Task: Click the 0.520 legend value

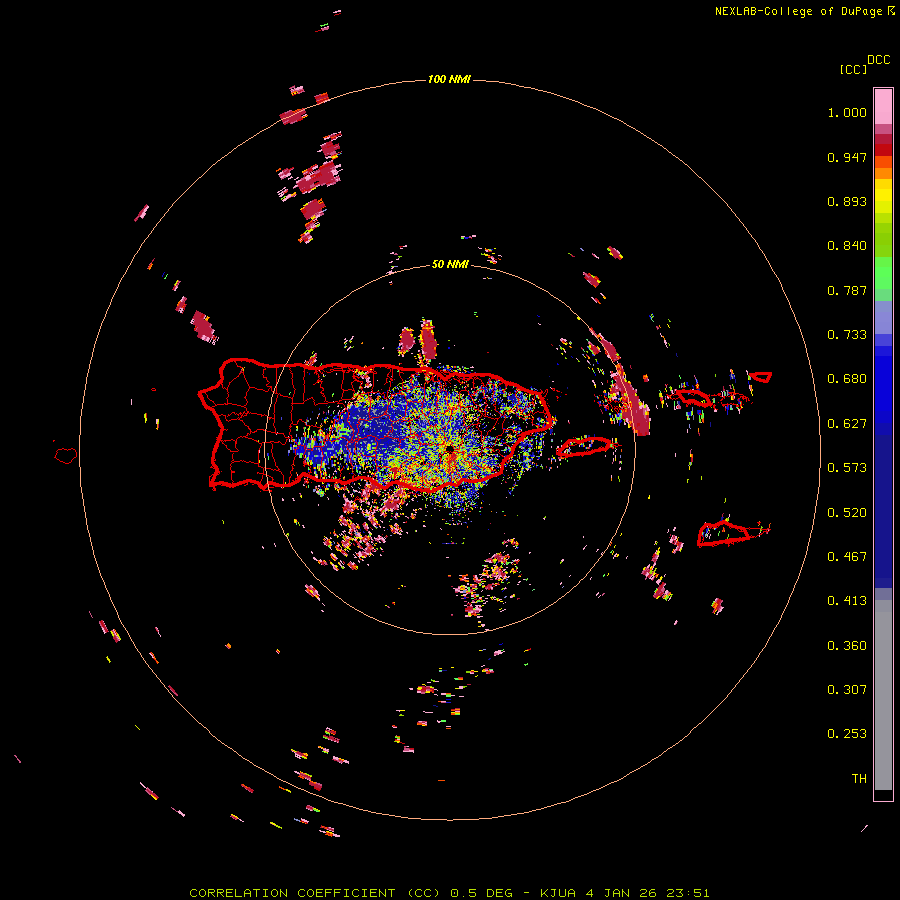Action: coord(847,513)
